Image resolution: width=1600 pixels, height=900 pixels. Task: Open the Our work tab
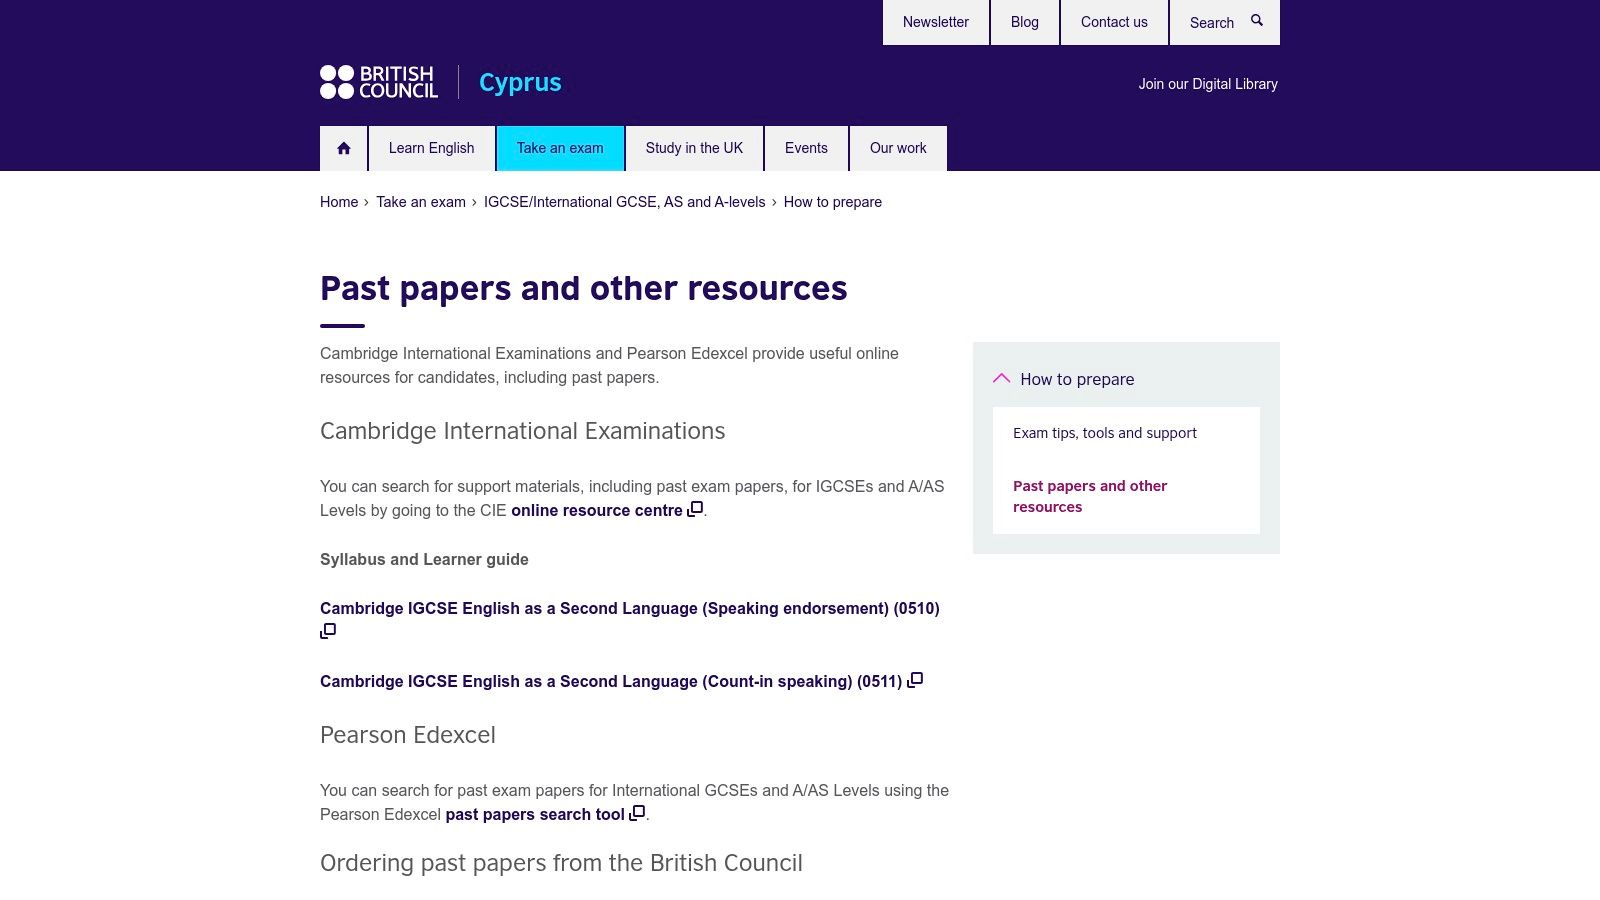pos(898,148)
